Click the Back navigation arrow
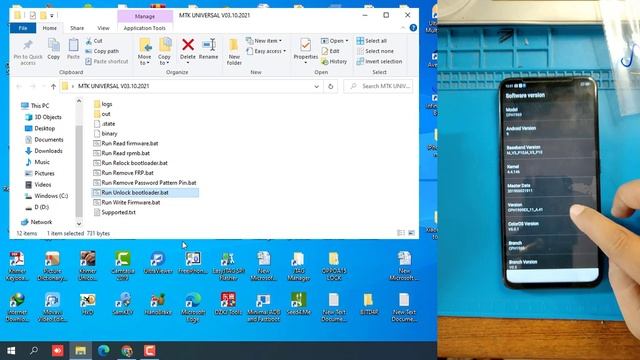This screenshot has height=360, width=640. coord(19,86)
